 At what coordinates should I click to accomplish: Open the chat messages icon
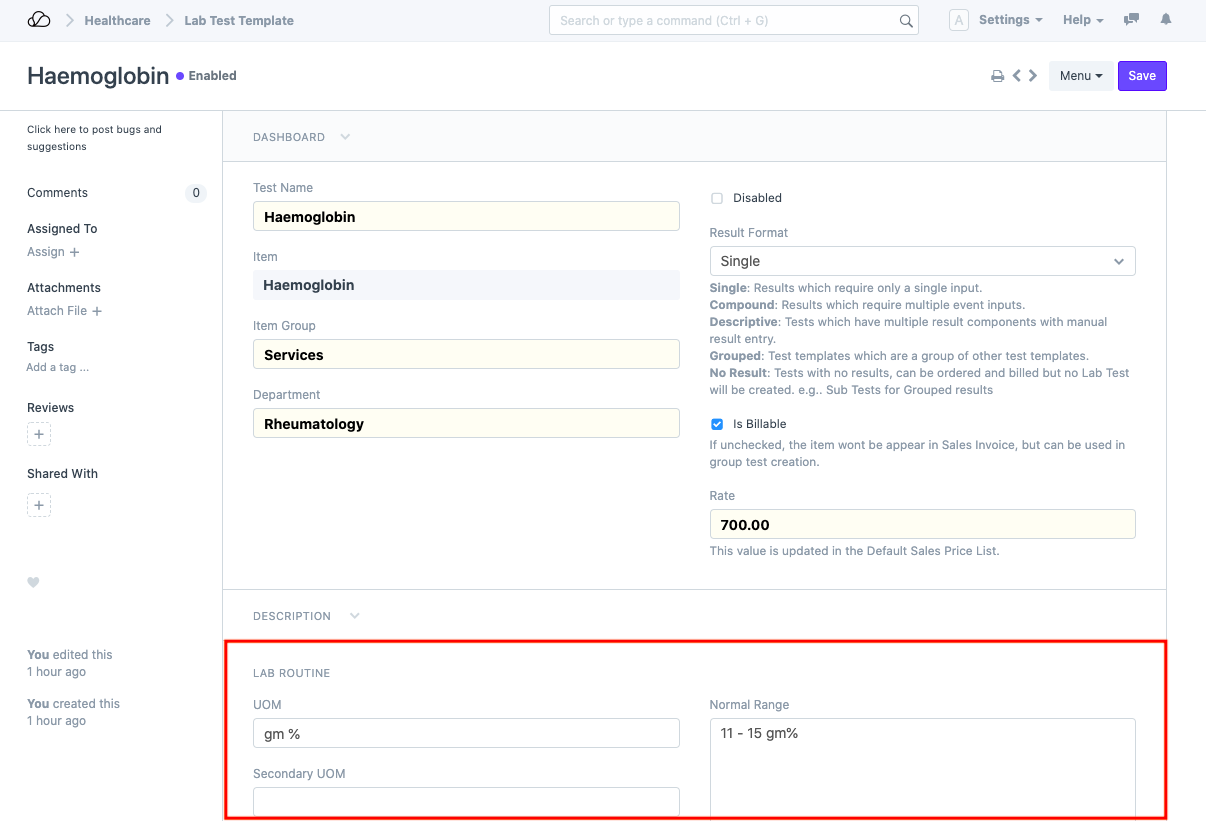click(x=1131, y=20)
